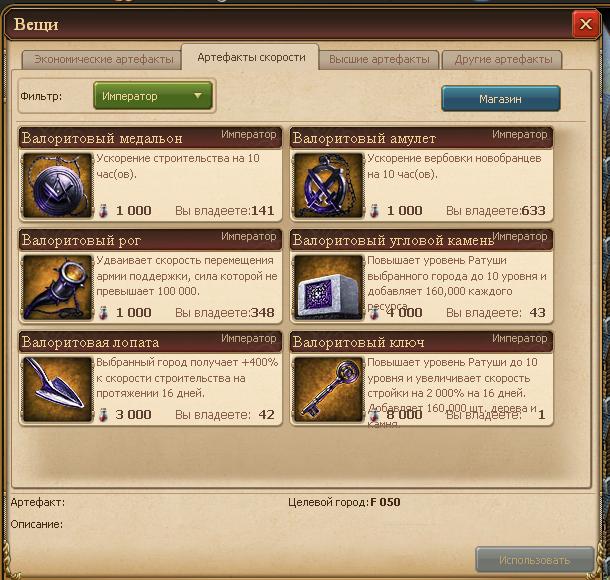Choose the Valorite cornerstone block icon
The image size is (610, 580).
pos(328,287)
